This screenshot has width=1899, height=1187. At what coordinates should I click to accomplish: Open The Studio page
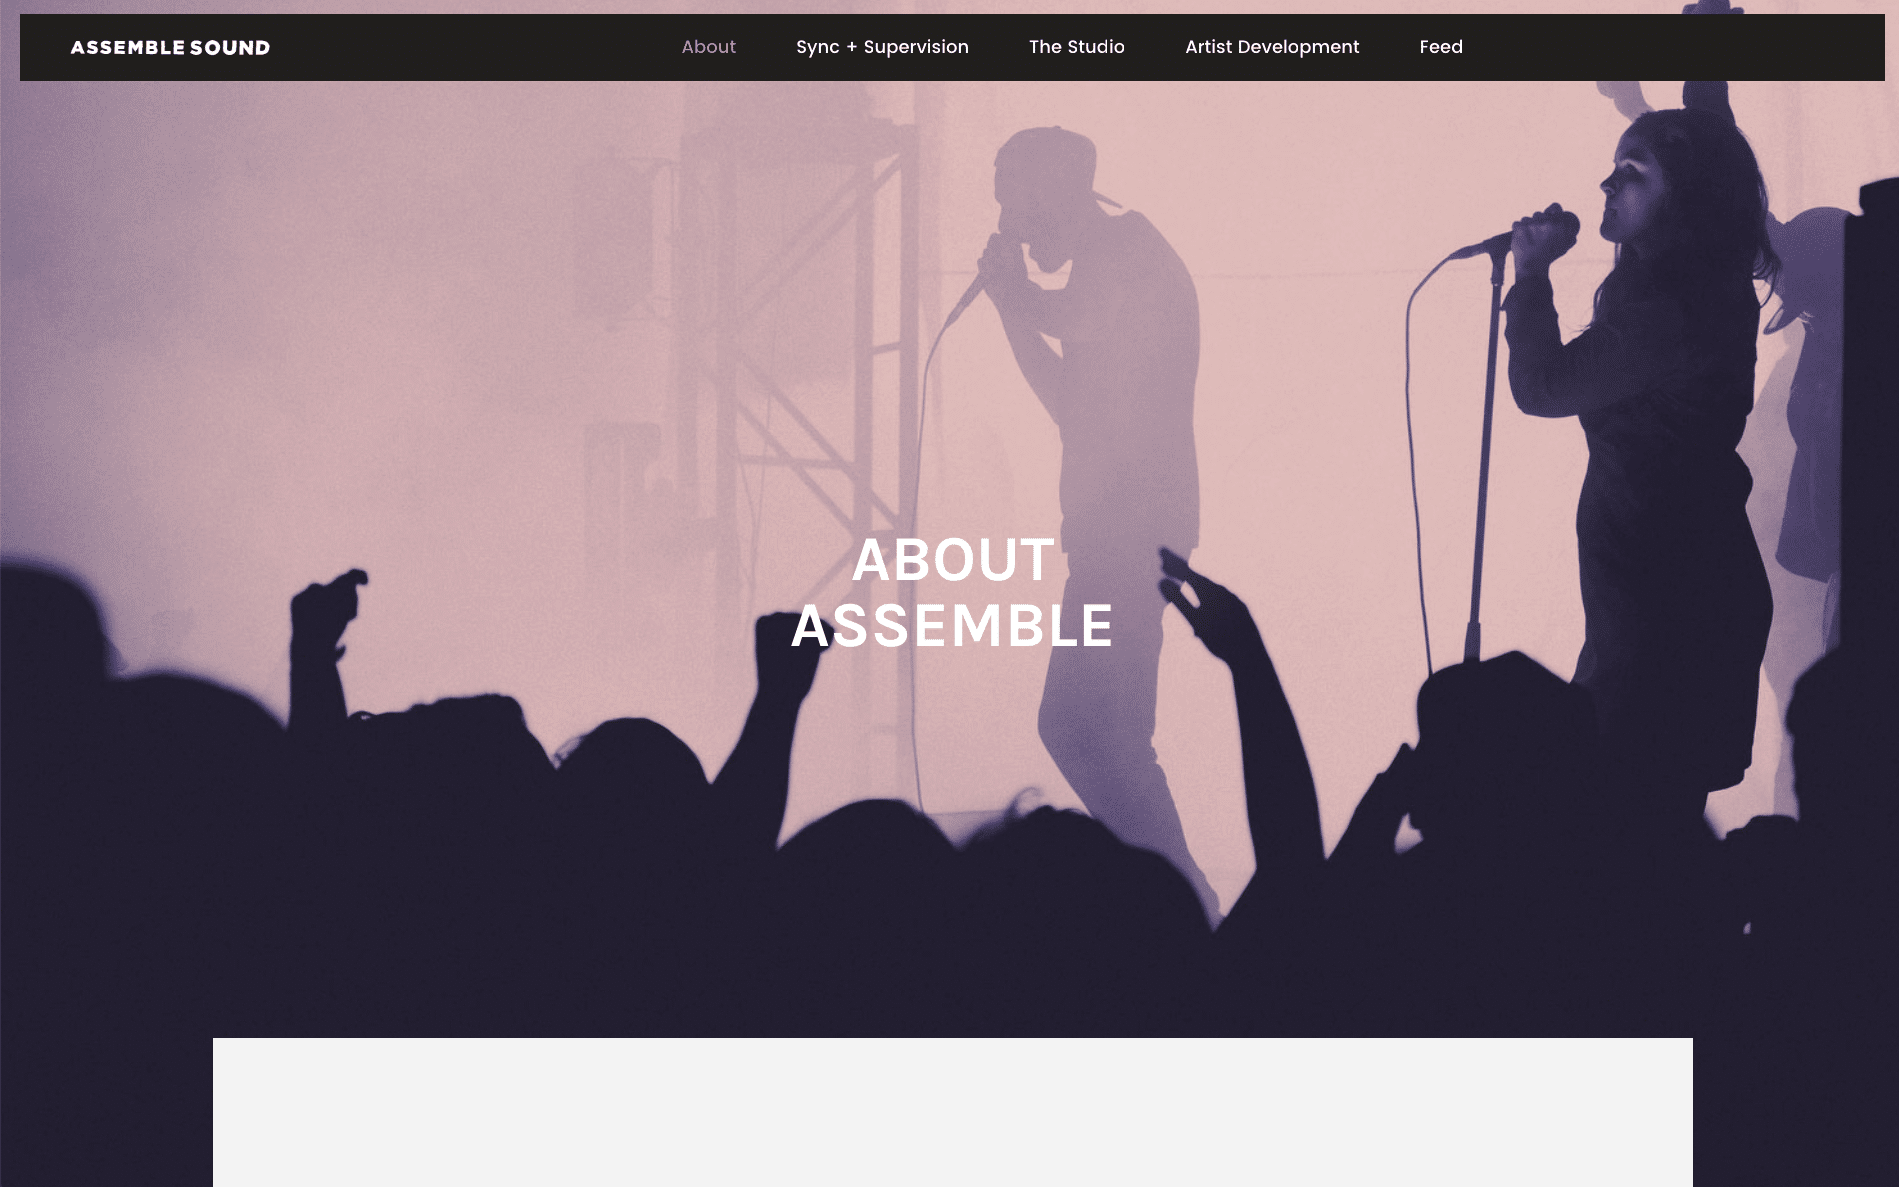1076,47
